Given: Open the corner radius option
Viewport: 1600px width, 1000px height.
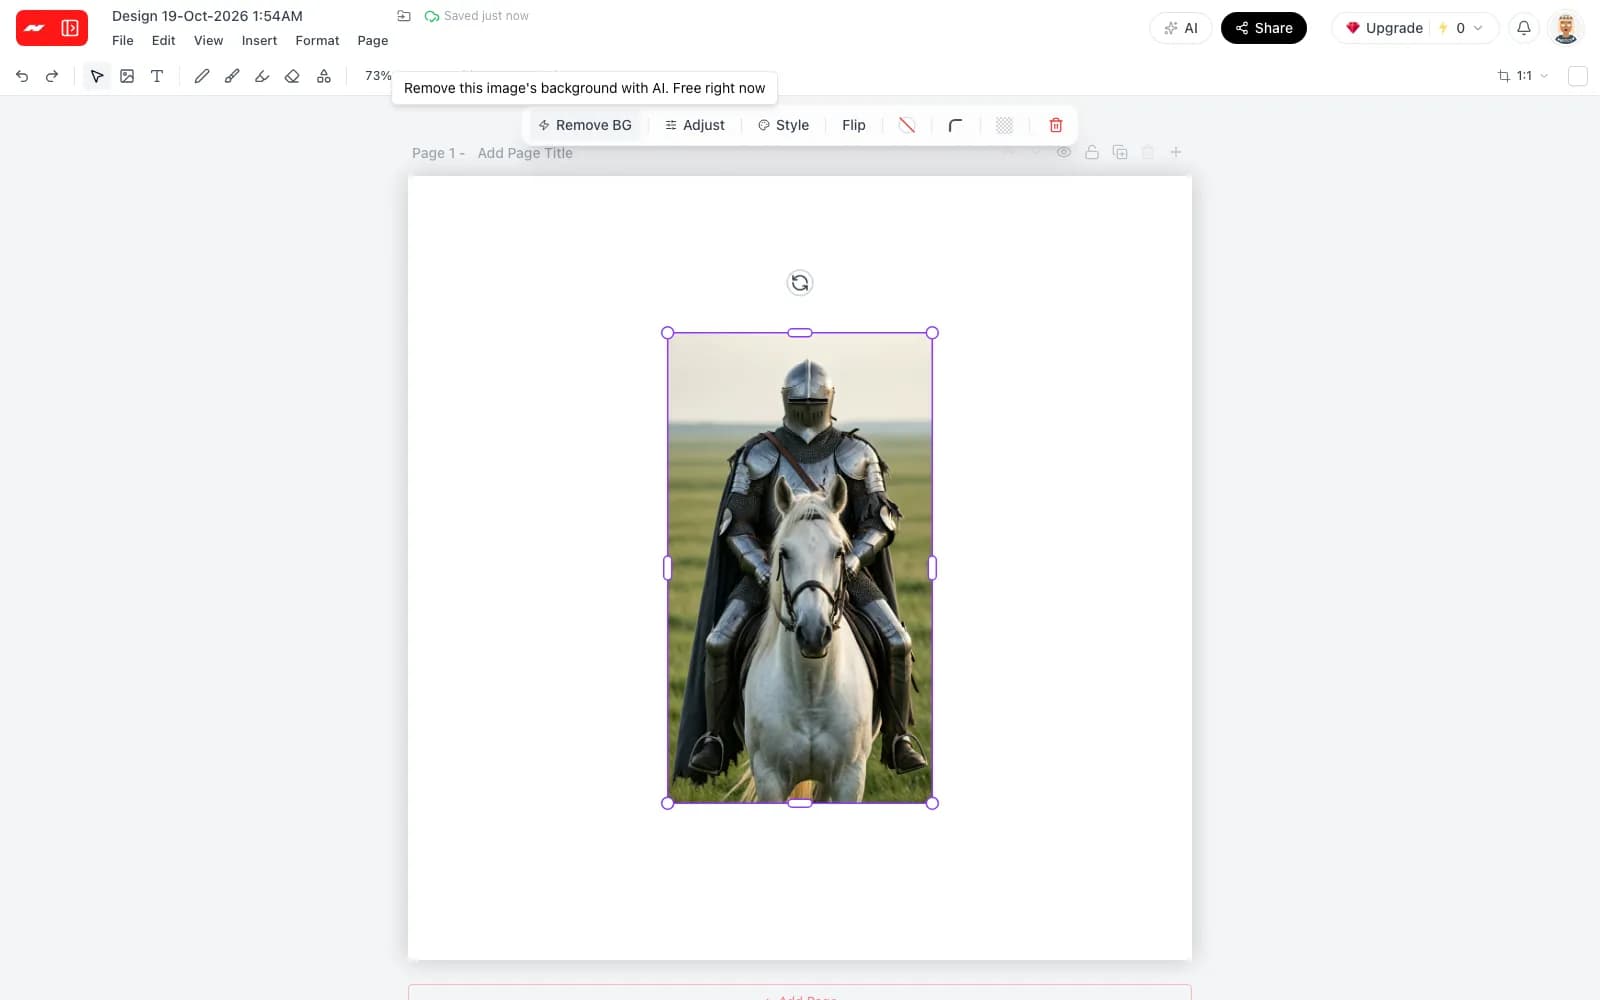Looking at the screenshot, I should tap(955, 125).
